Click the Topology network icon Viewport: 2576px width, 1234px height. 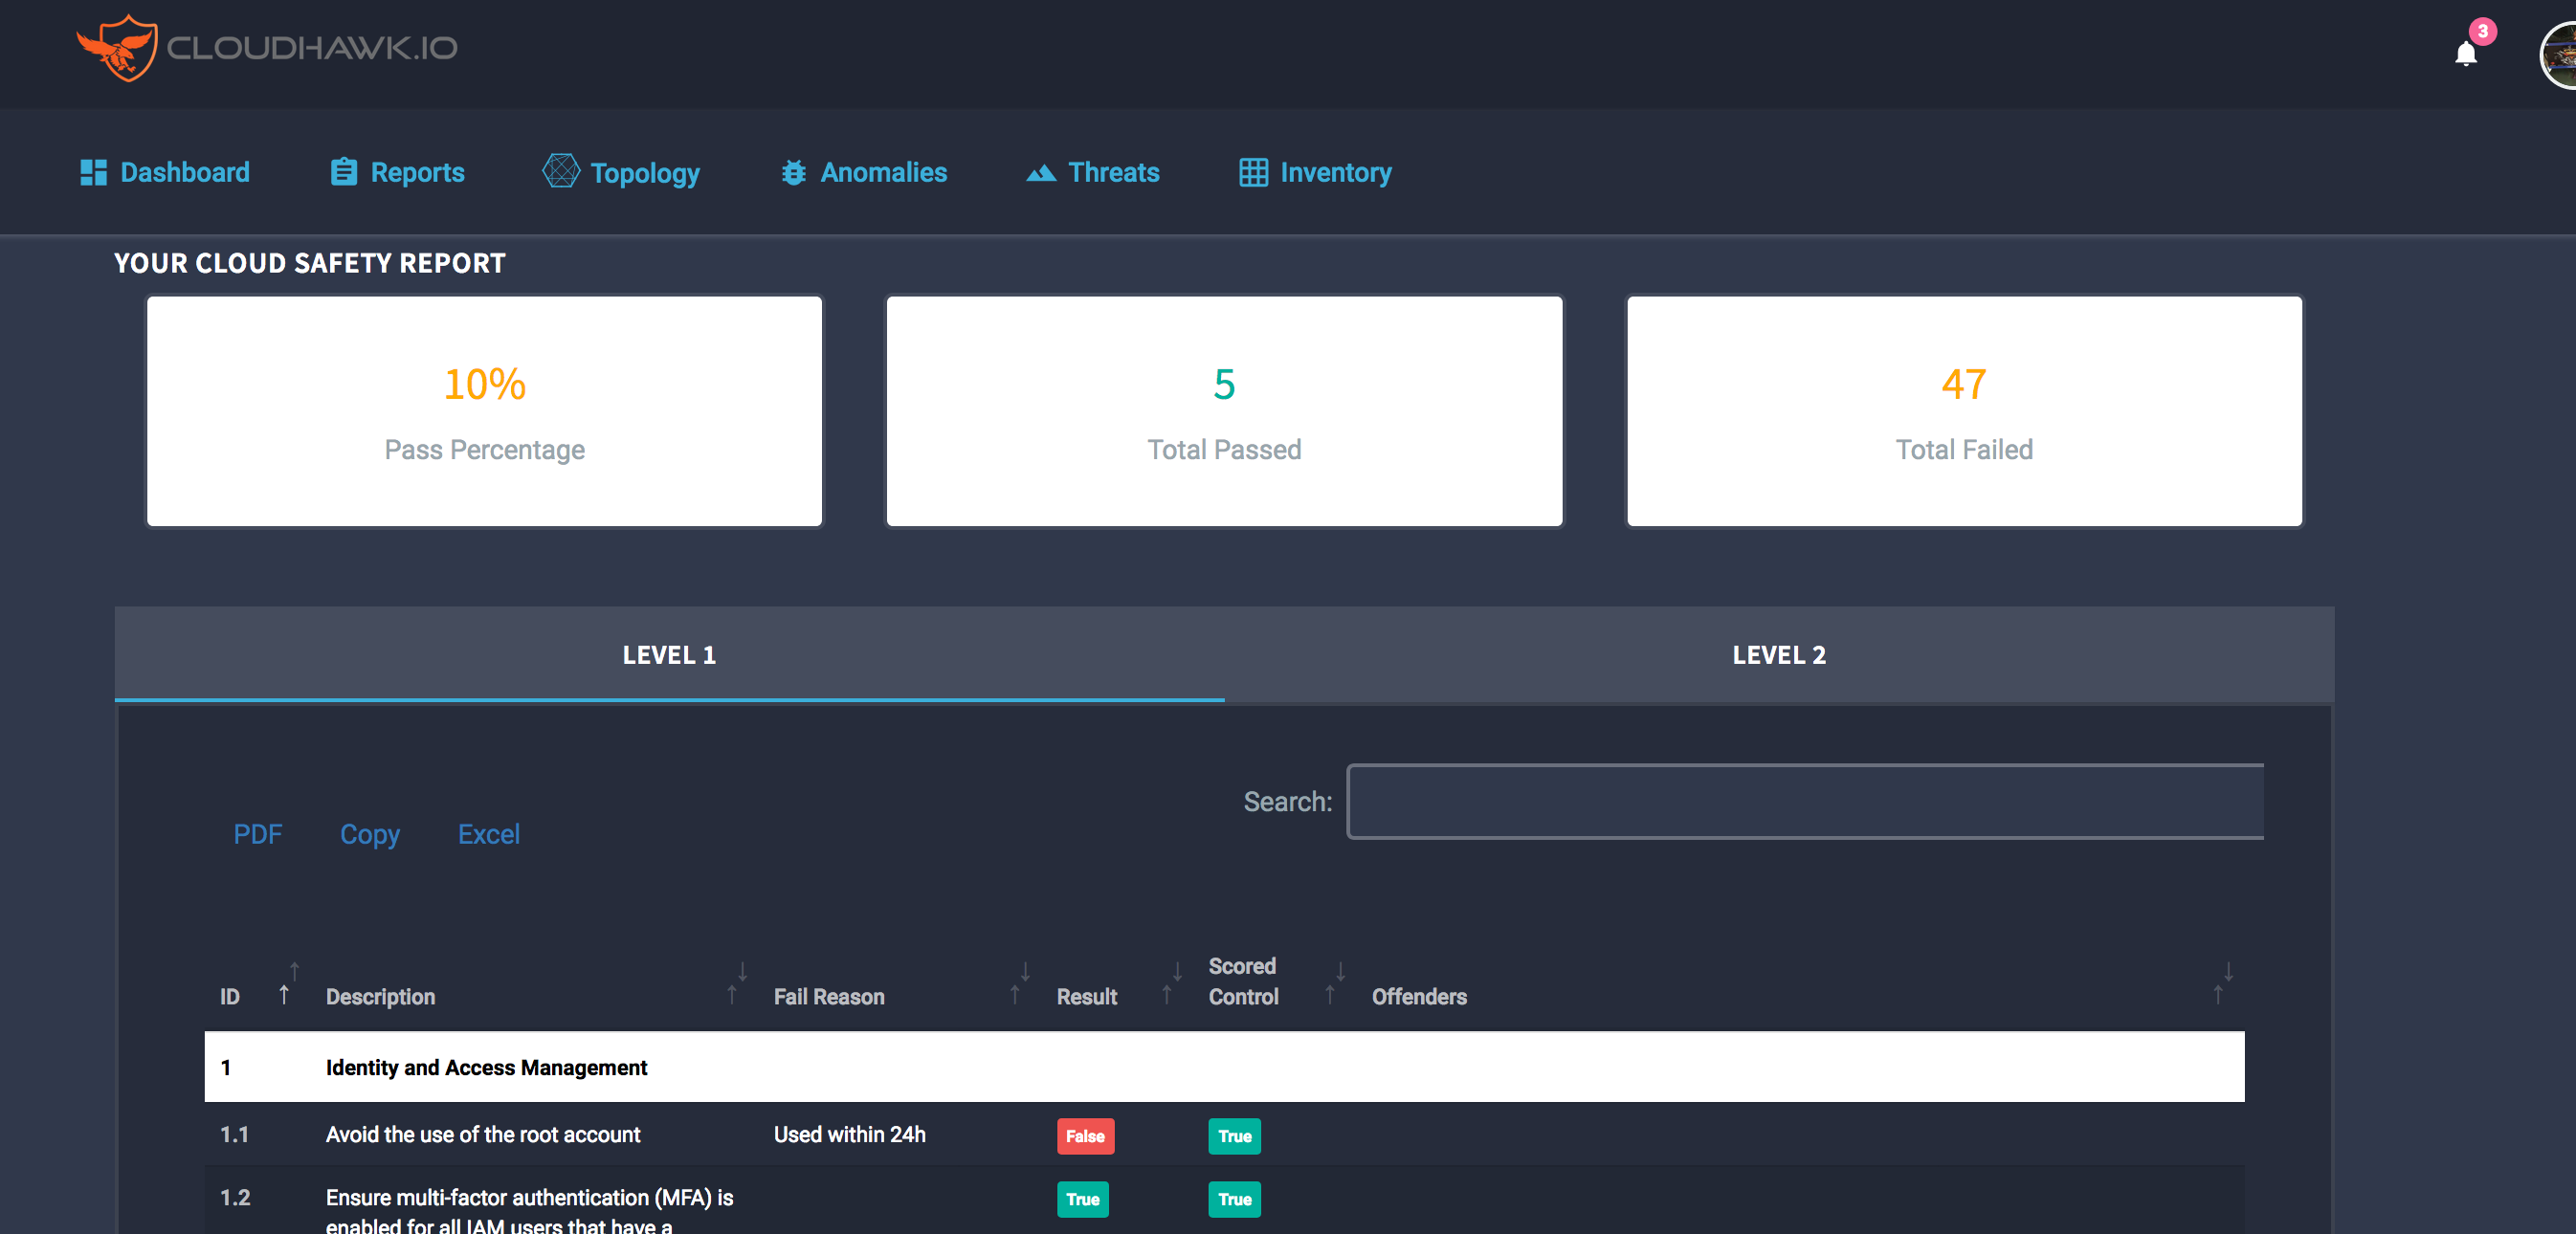560,171
